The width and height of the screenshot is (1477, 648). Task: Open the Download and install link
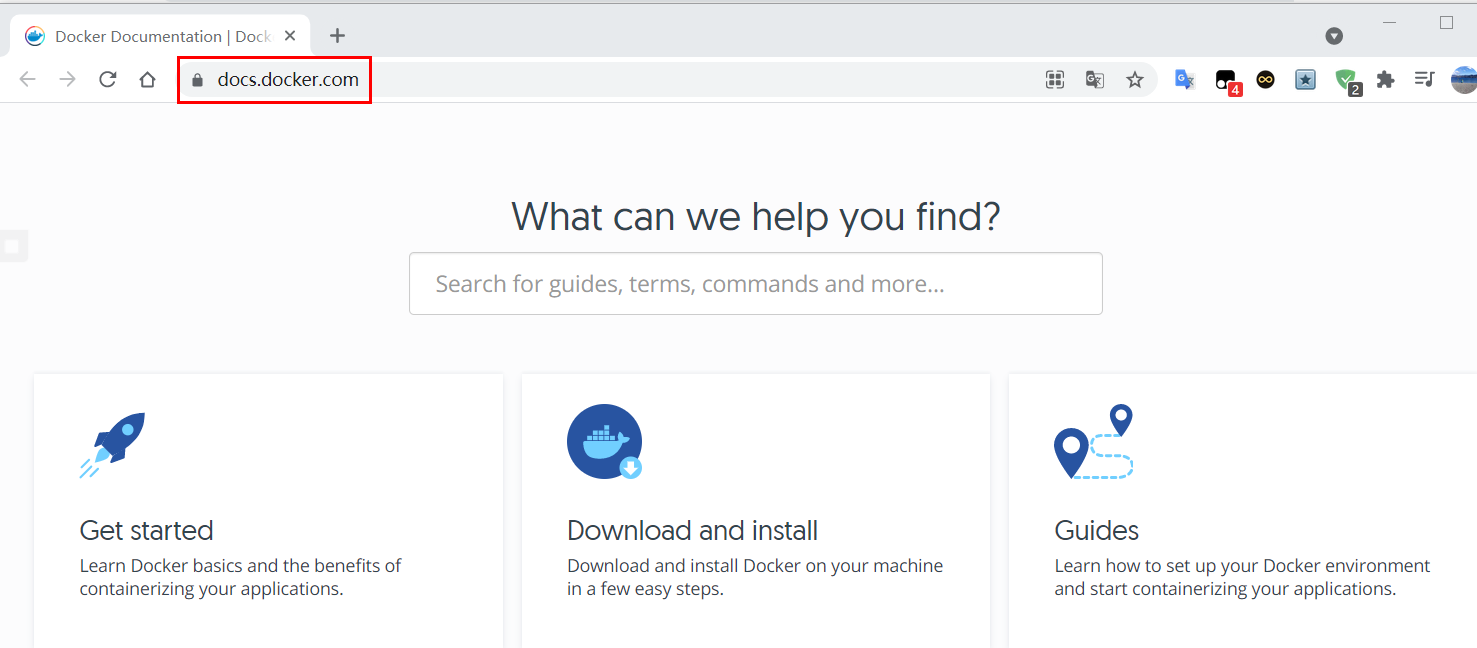tap(692, 530)
